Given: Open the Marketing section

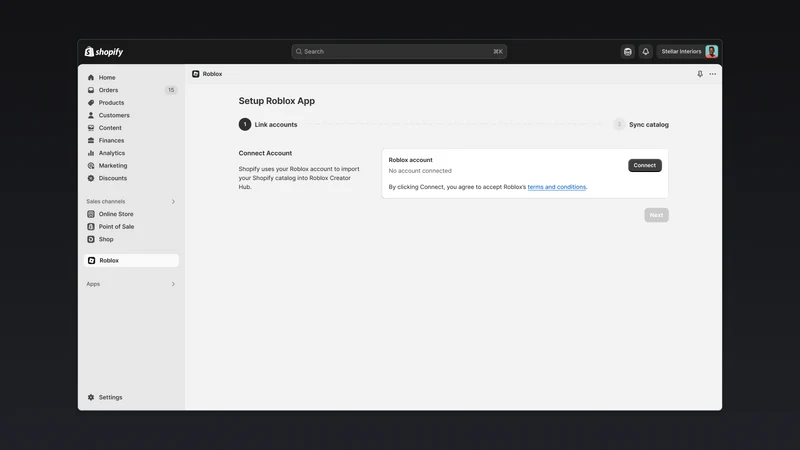Looking at the screenshot, I should (x=113, y=166).
